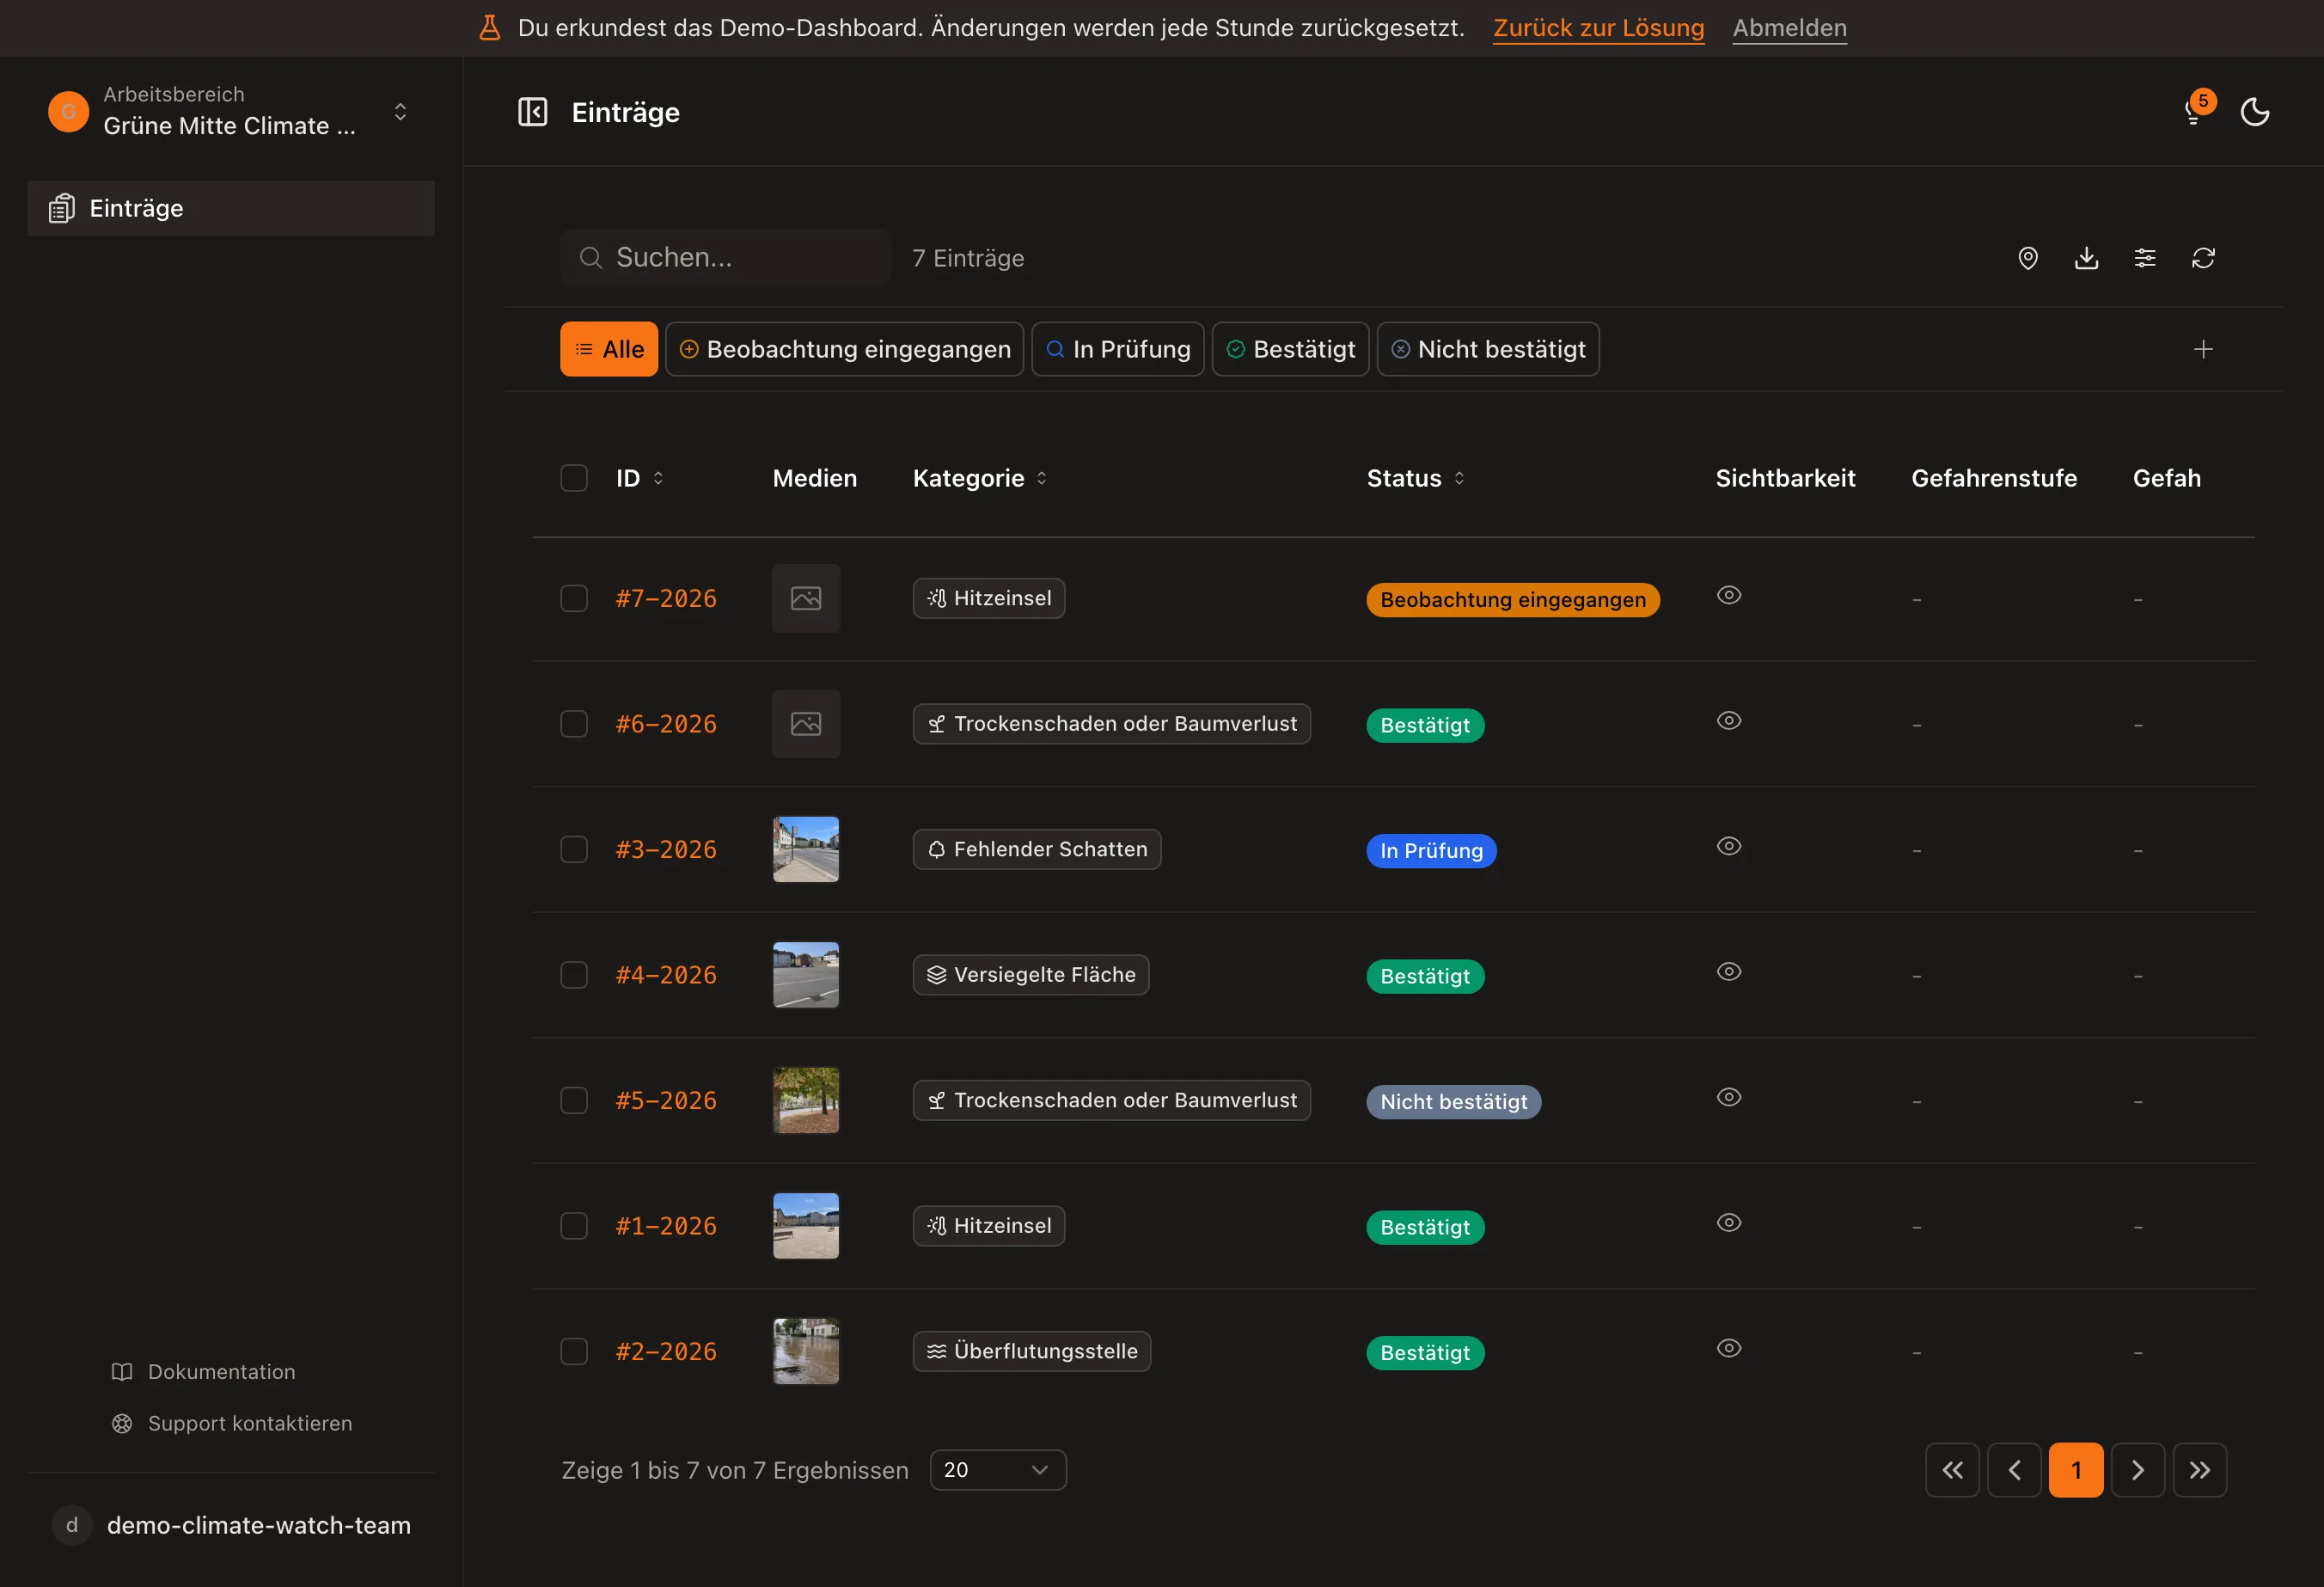
Task: Toggle visibility eye for #6-2026
Action: (x=1729, y=721)
